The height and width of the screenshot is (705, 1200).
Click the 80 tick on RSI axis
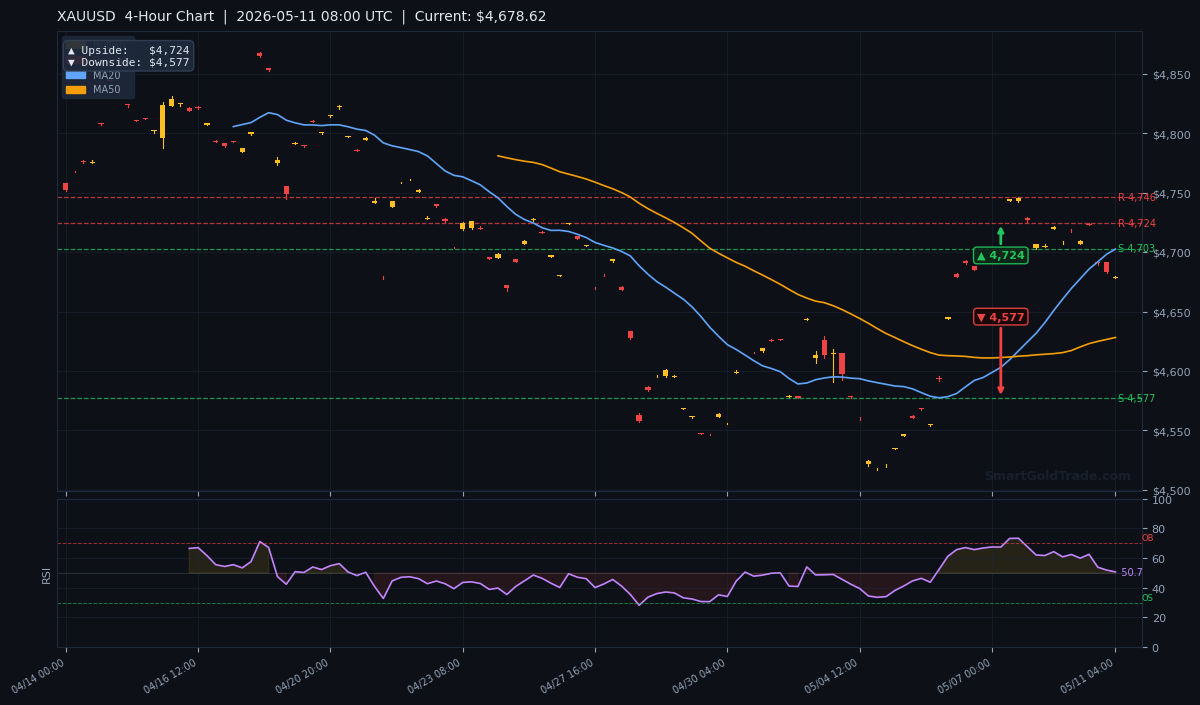(x=1159, y=530)
